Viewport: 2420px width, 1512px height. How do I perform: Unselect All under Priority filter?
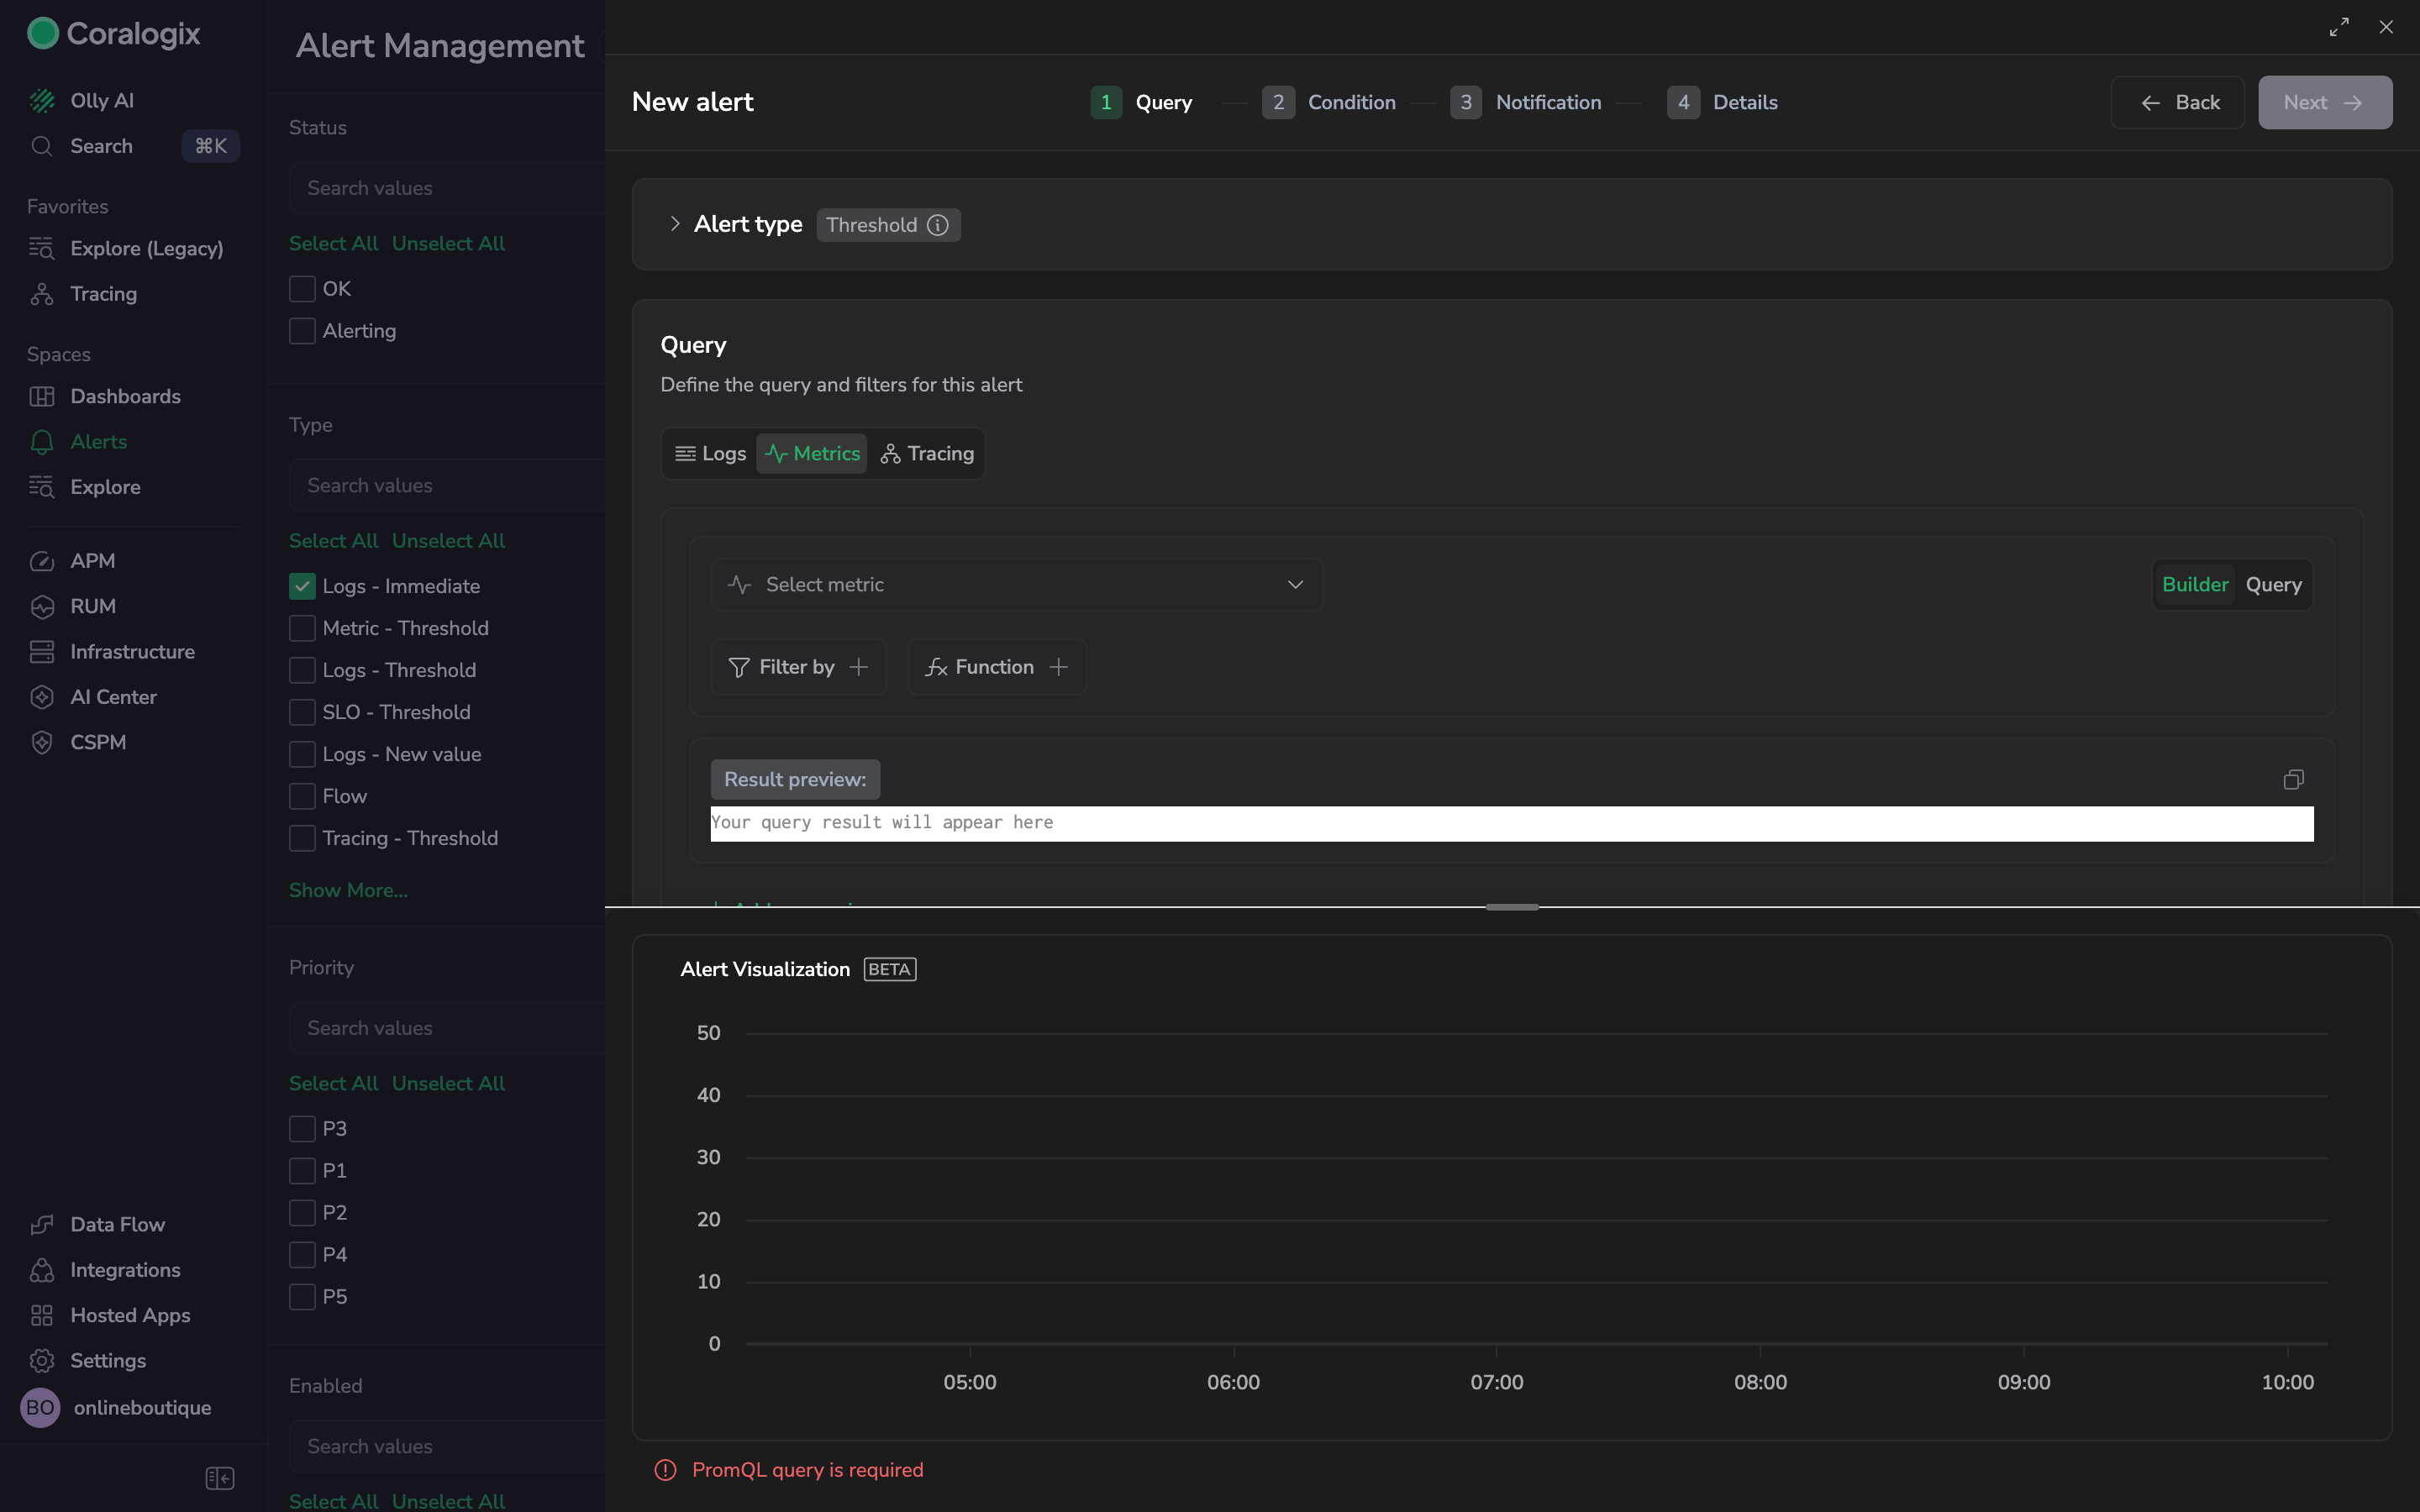[448, 1083]
